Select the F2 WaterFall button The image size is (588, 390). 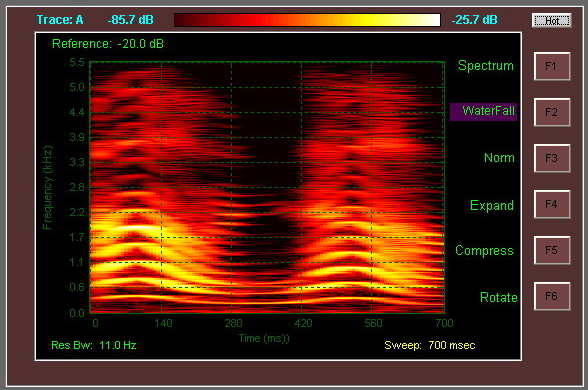coord(552,112)
